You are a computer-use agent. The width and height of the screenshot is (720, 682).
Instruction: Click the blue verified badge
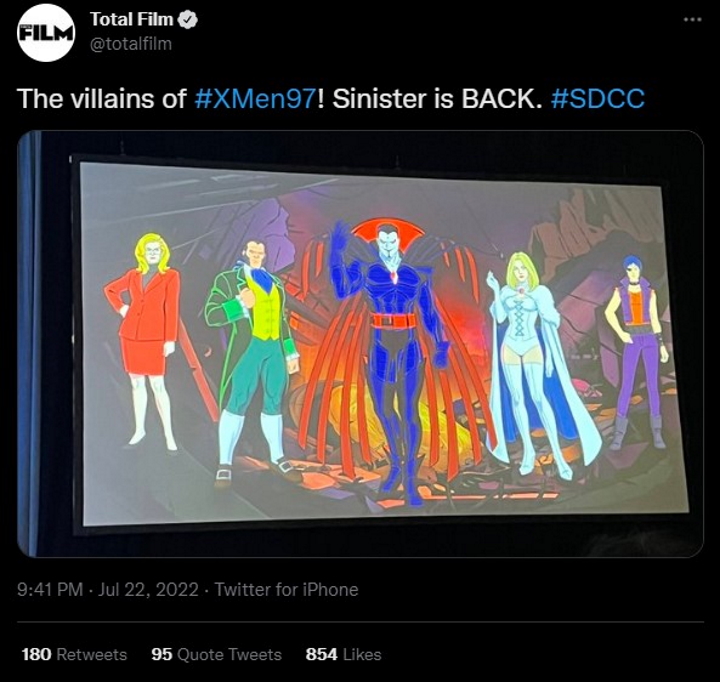pos(185,21)
